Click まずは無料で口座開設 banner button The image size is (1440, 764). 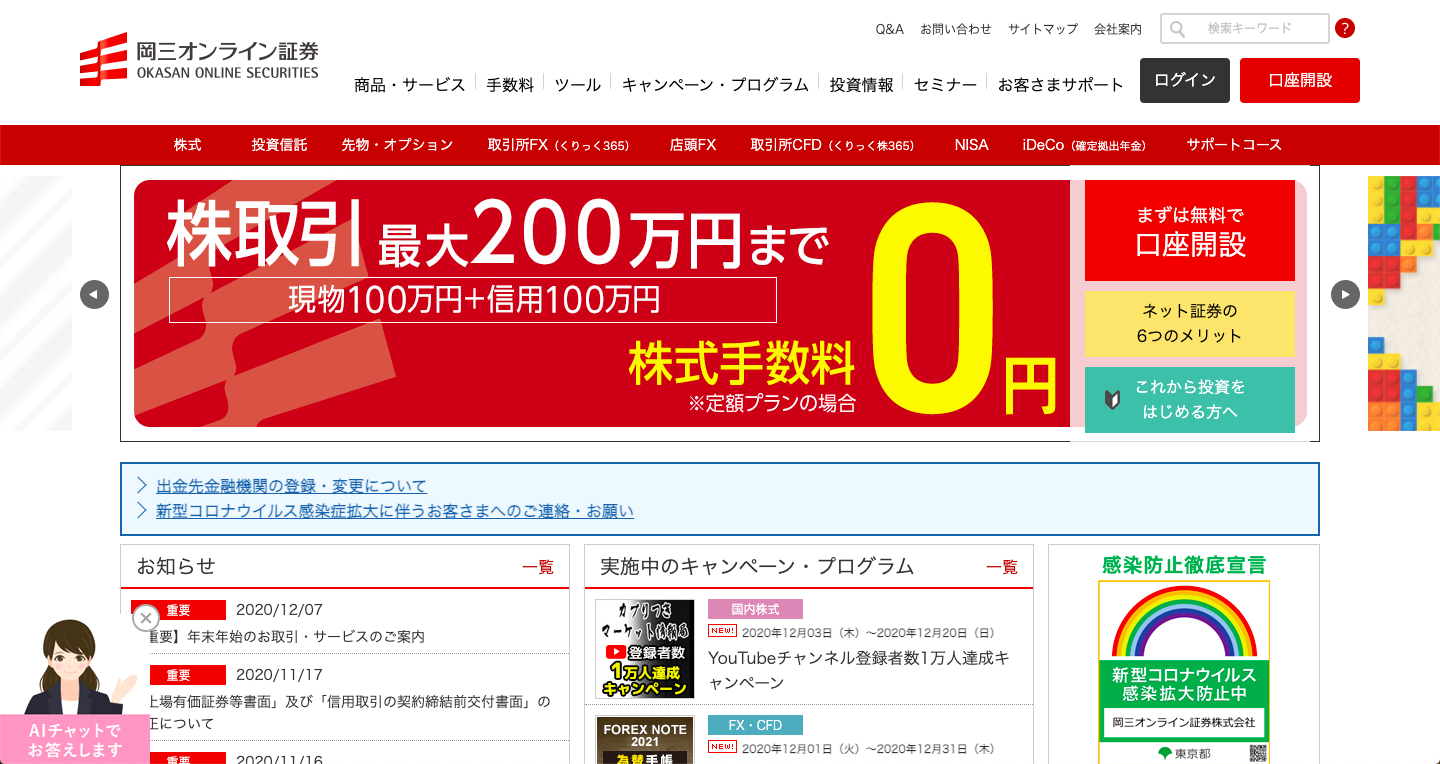click(1190, 231)
